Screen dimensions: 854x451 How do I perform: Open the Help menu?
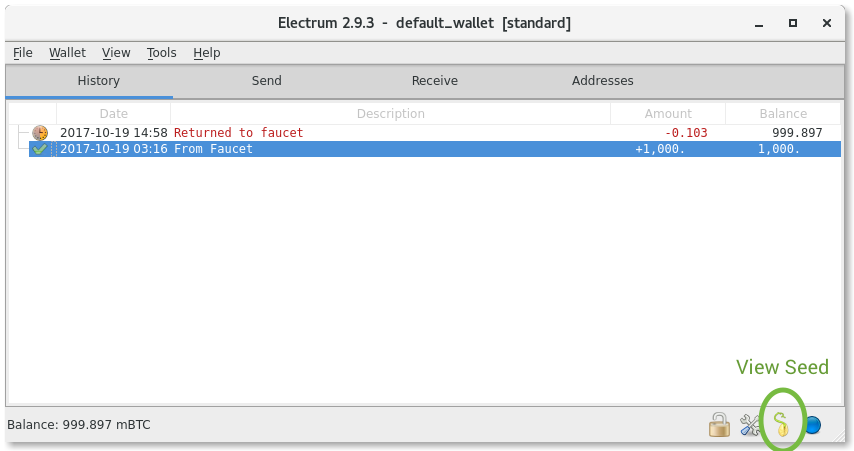pyautogui.click(x=207, y=53)
